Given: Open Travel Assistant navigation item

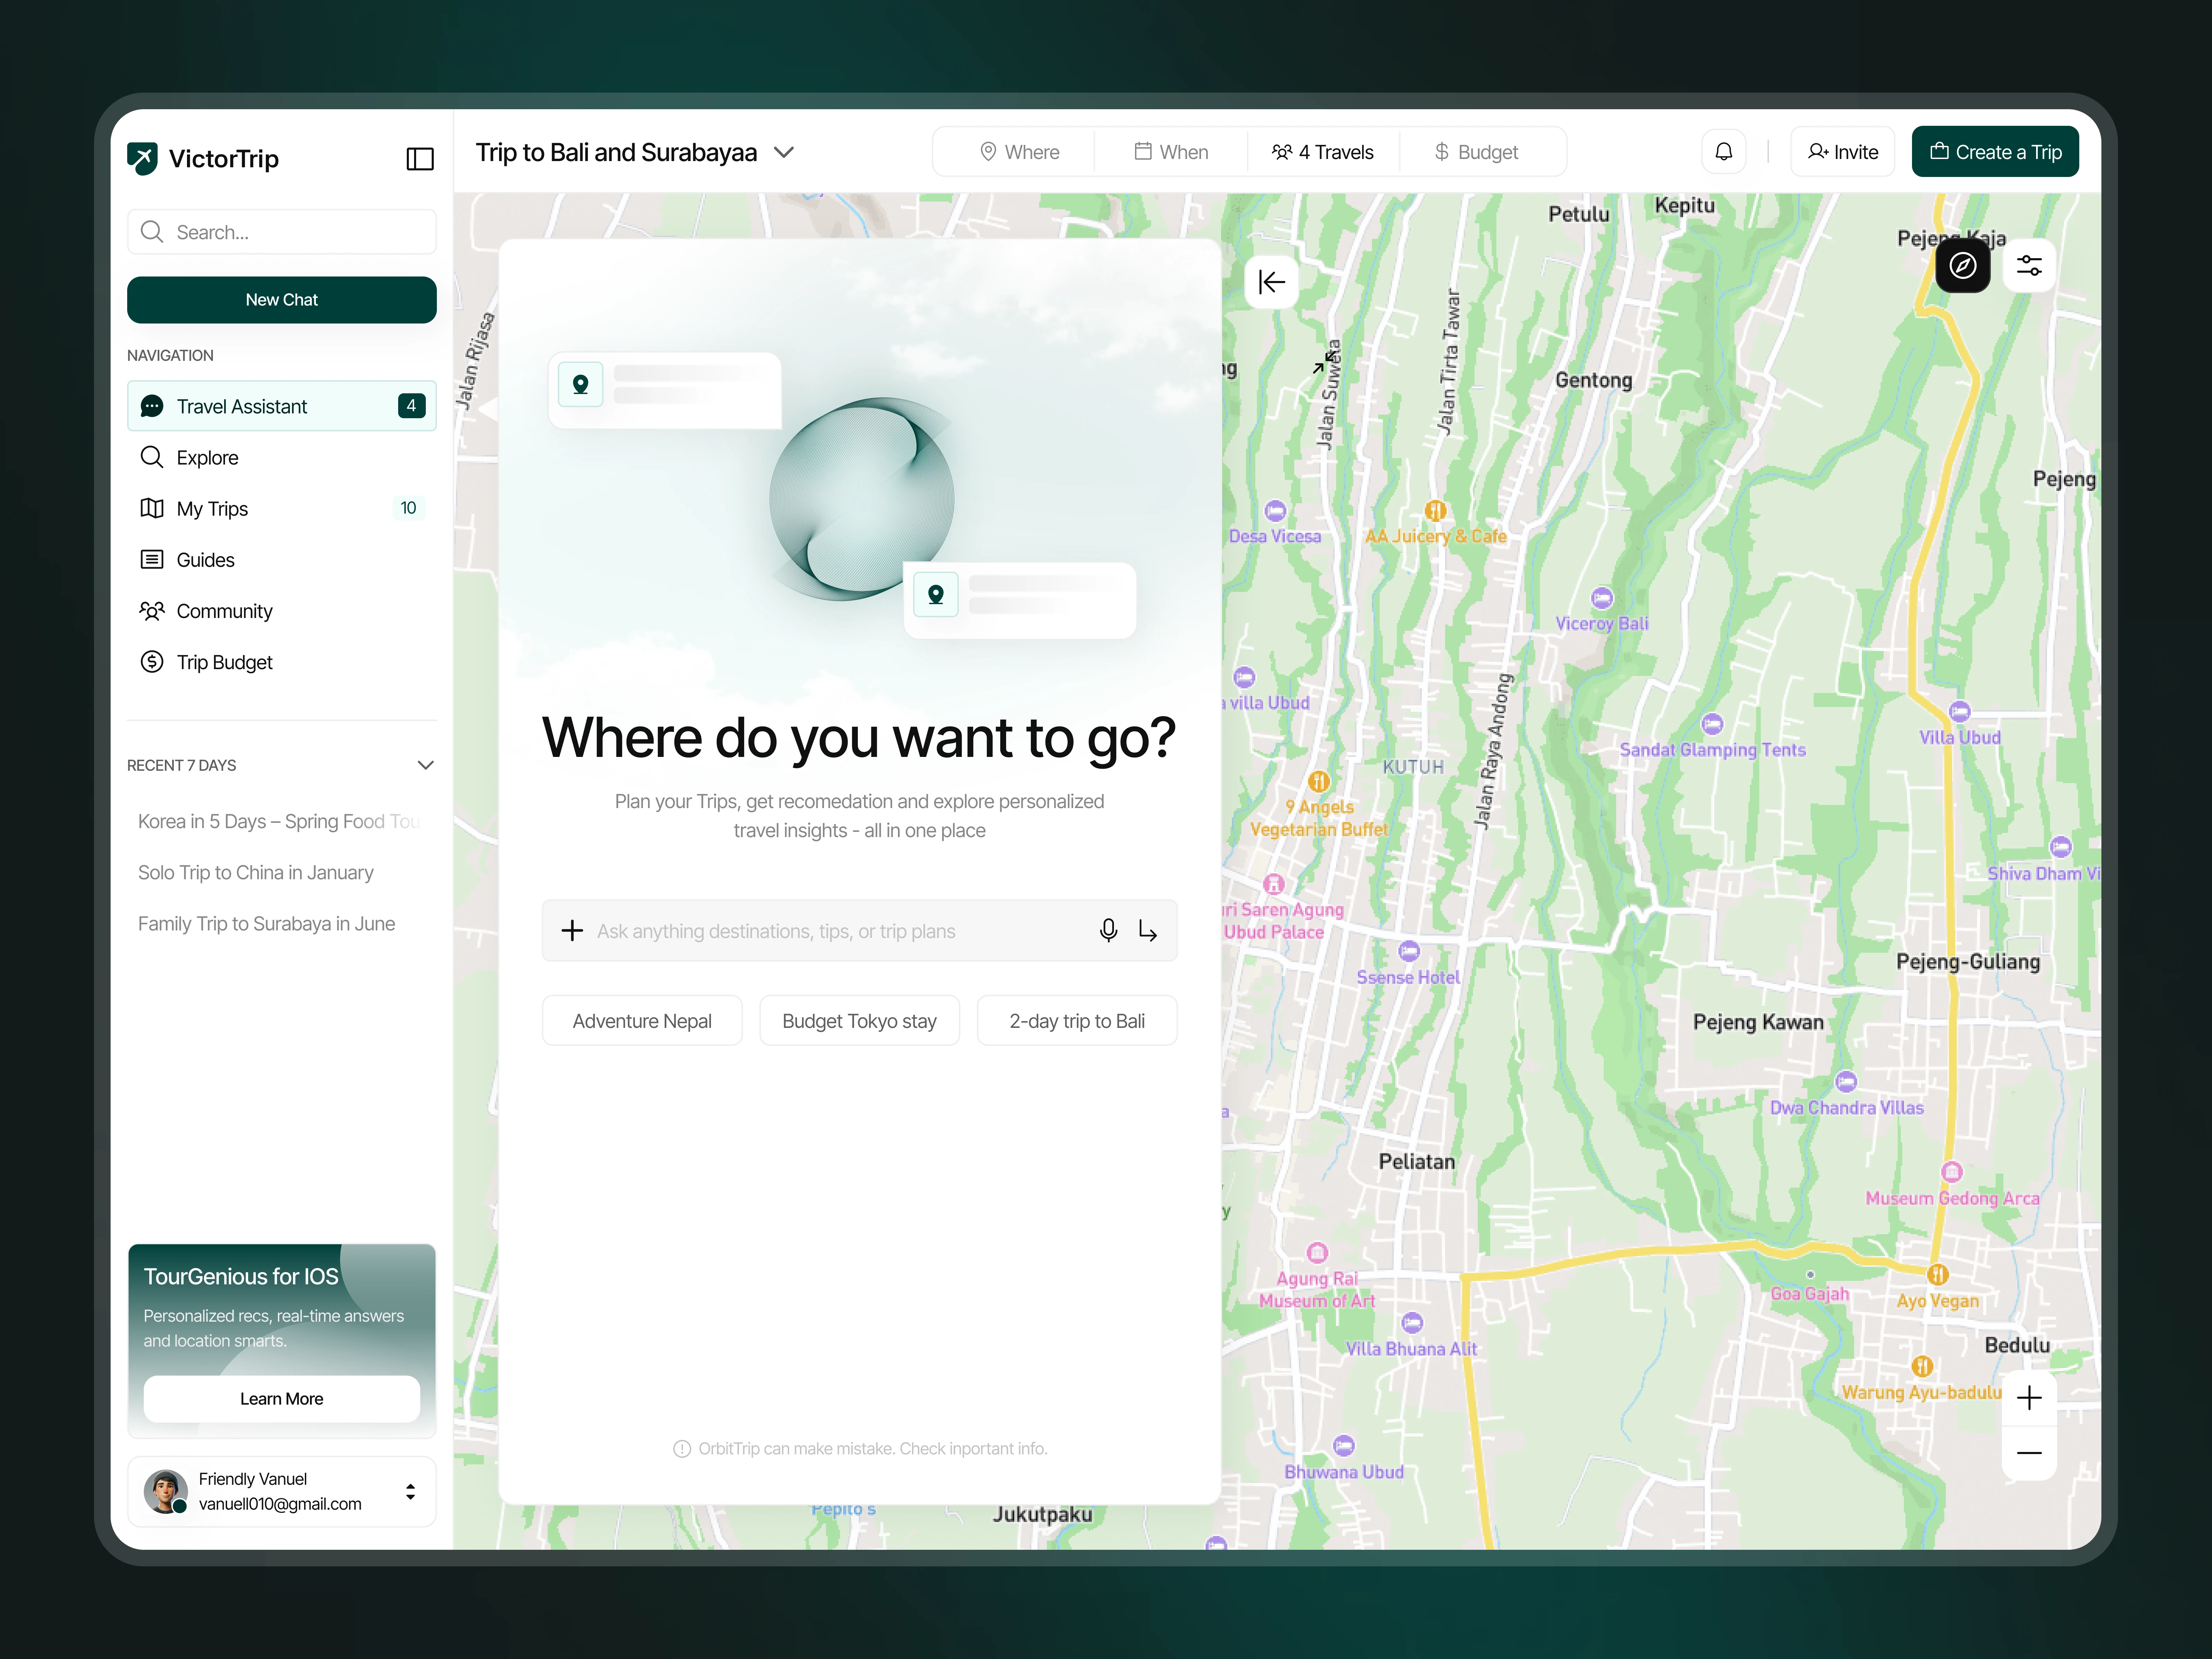Looking at the screenshot, I should 282,406.
